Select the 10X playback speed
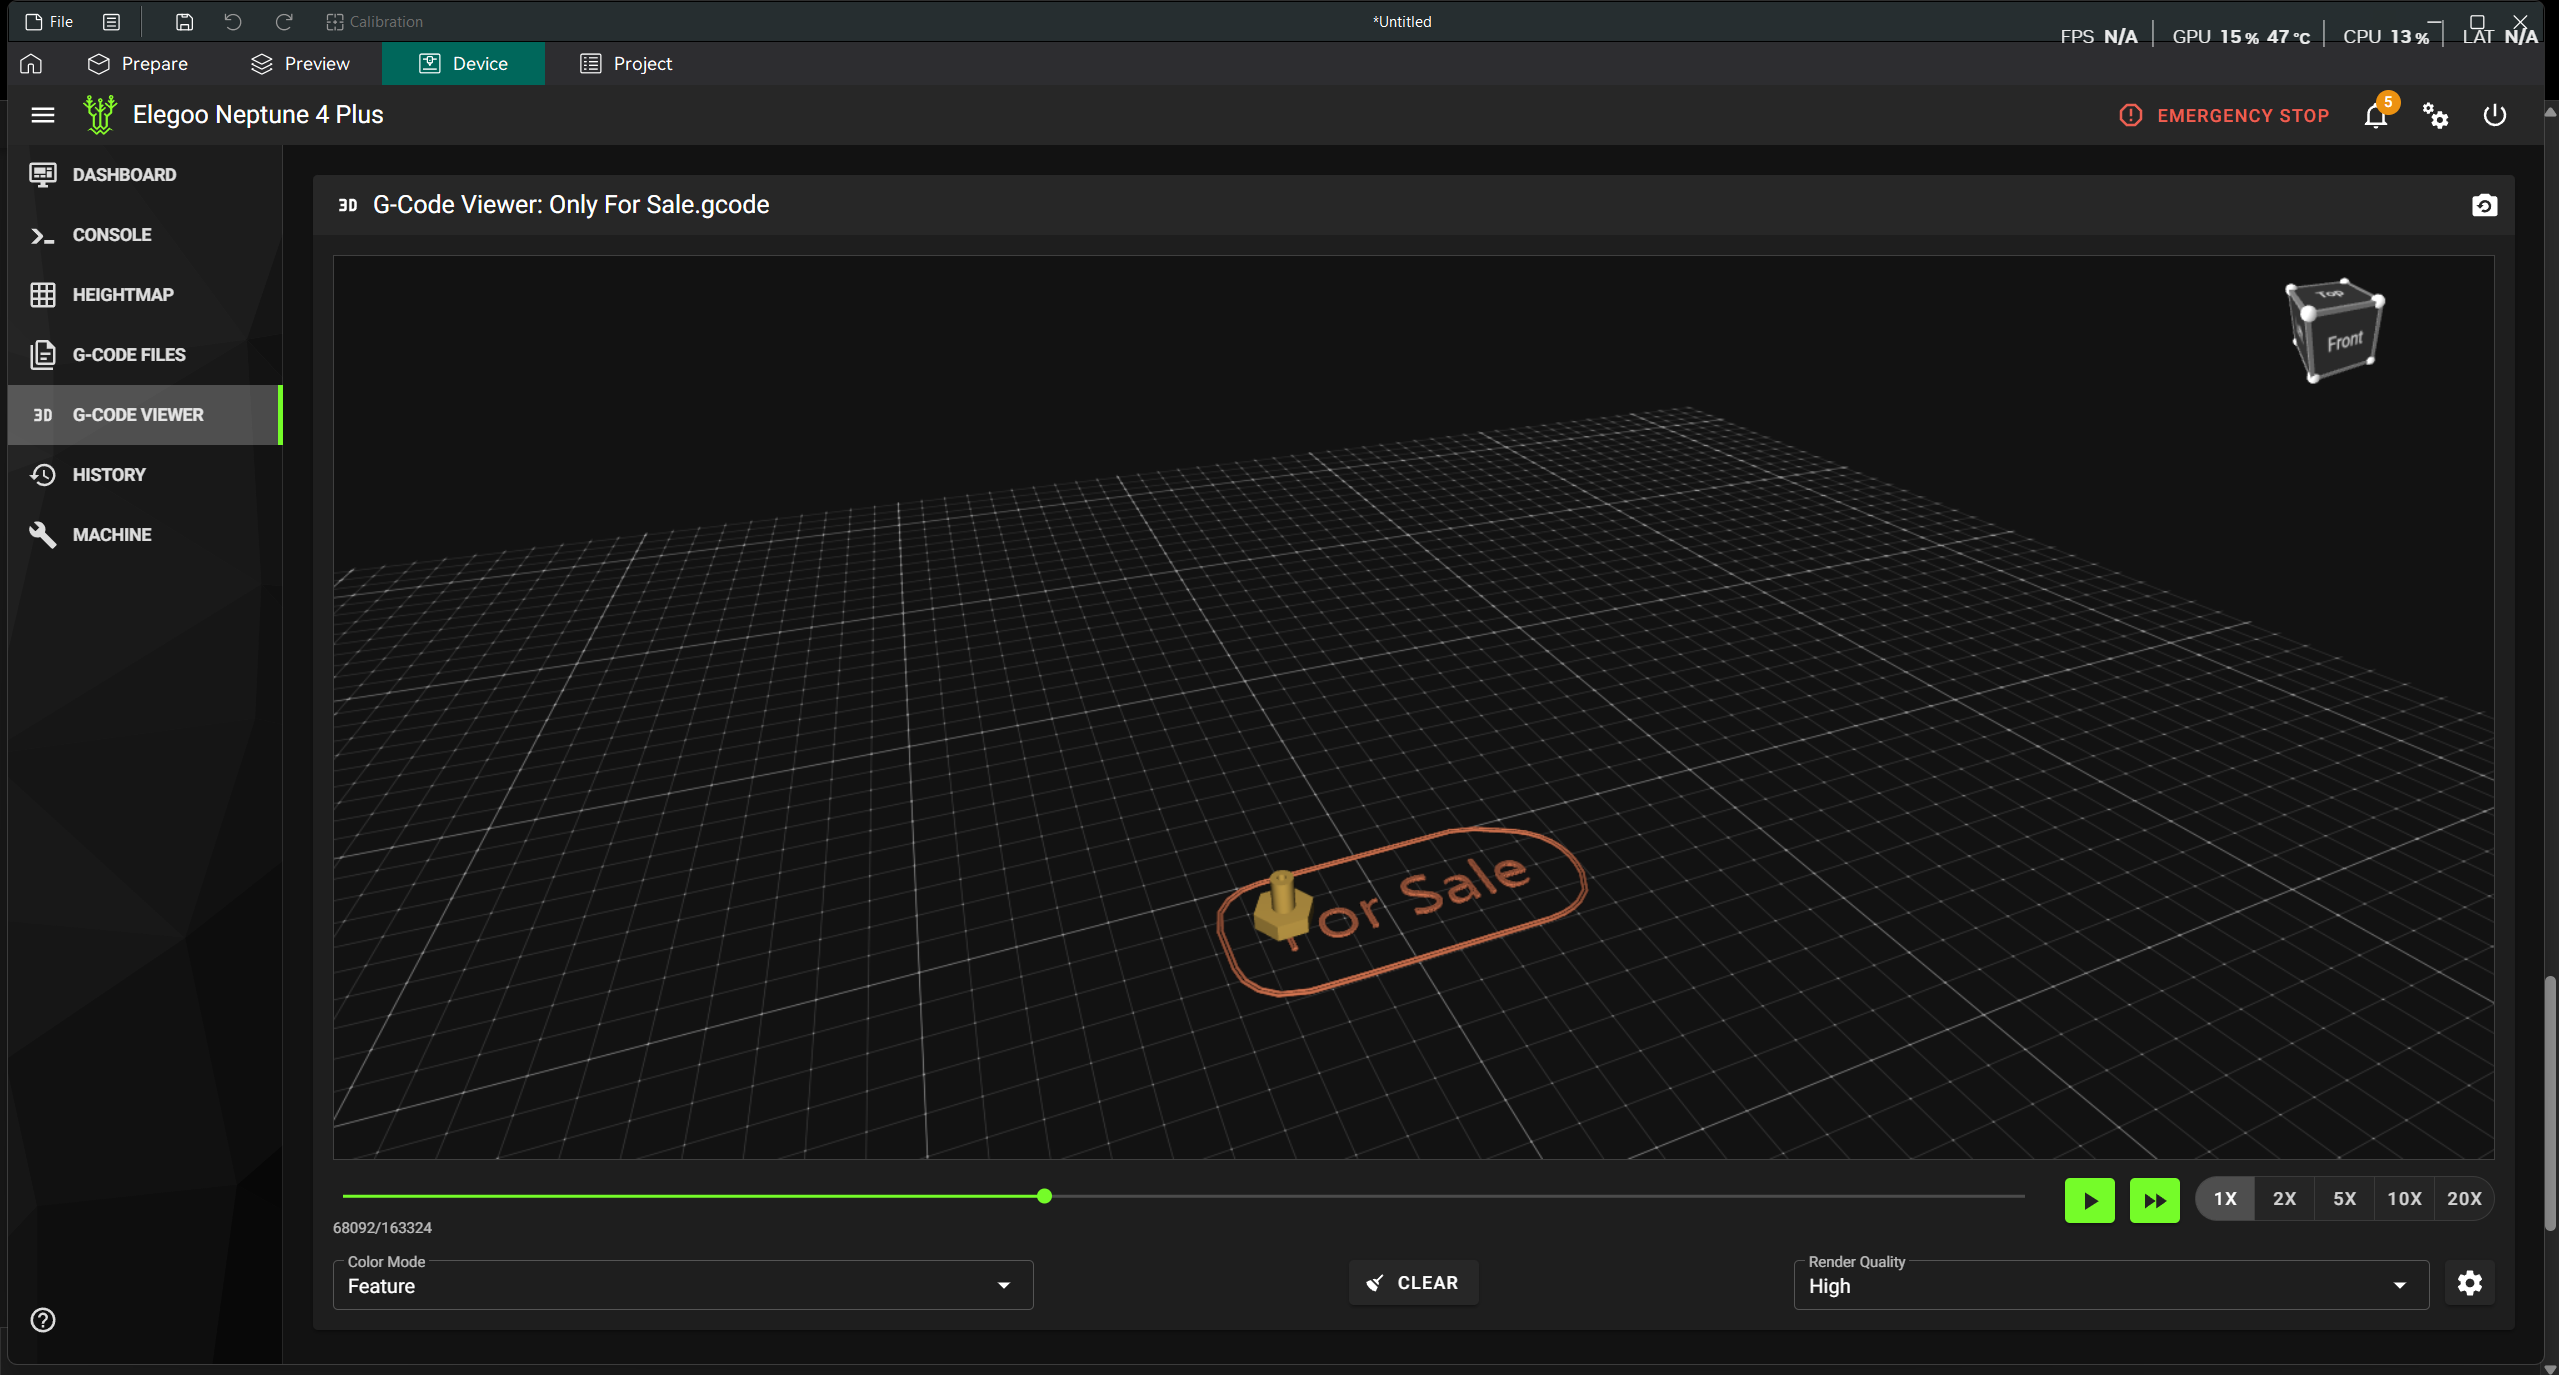 pos(2404,1199)
